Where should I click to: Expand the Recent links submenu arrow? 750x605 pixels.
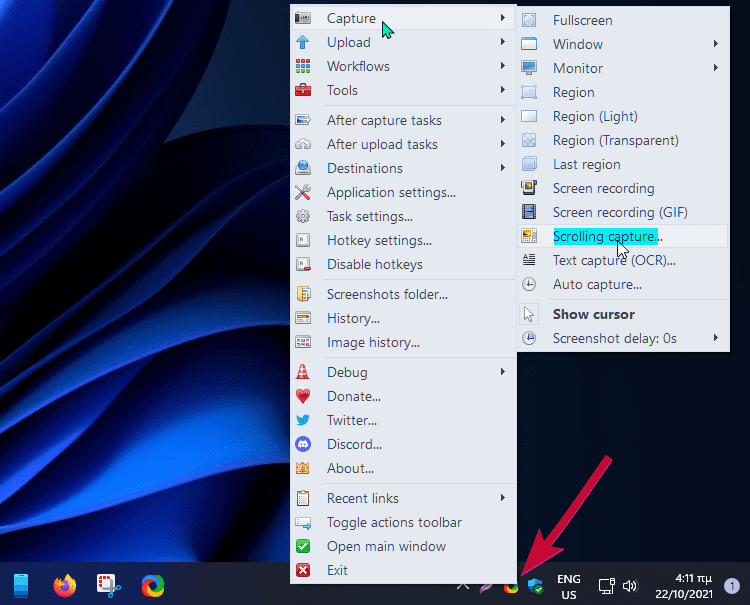(502, 497)
